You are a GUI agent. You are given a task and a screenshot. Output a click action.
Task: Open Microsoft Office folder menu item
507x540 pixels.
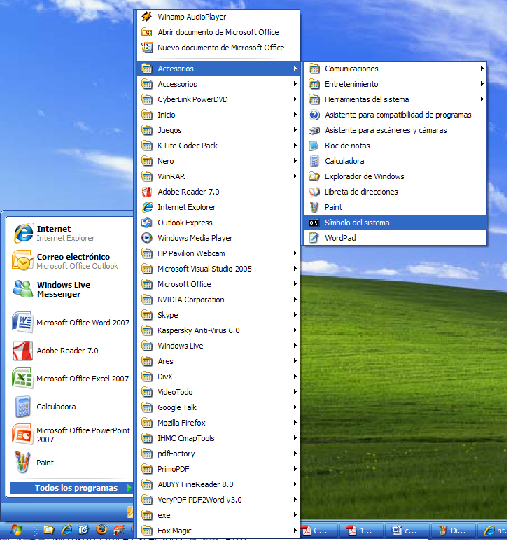point(218,284)
